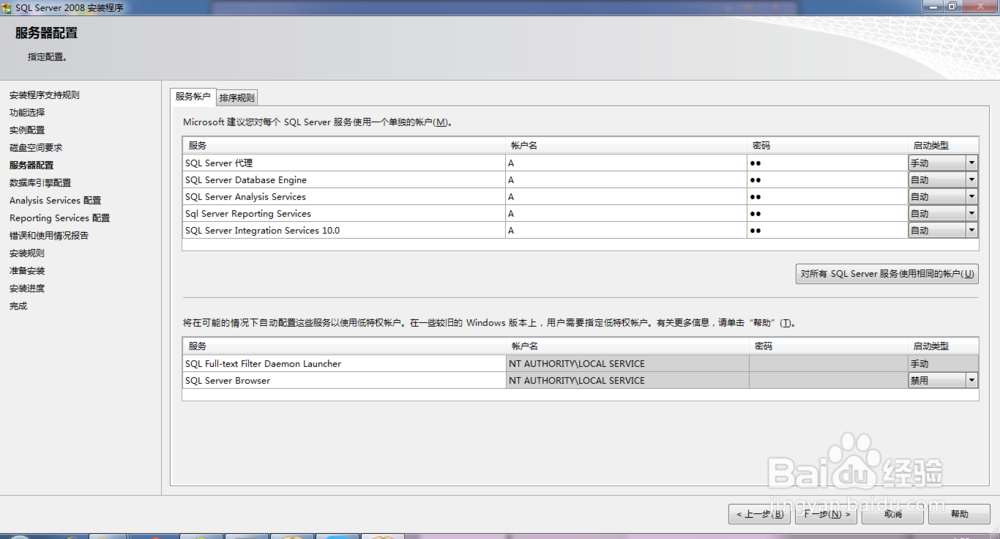1000x539 pixels.
Task: Click the 完成 step in sidebar
Action: pos(18,306)
